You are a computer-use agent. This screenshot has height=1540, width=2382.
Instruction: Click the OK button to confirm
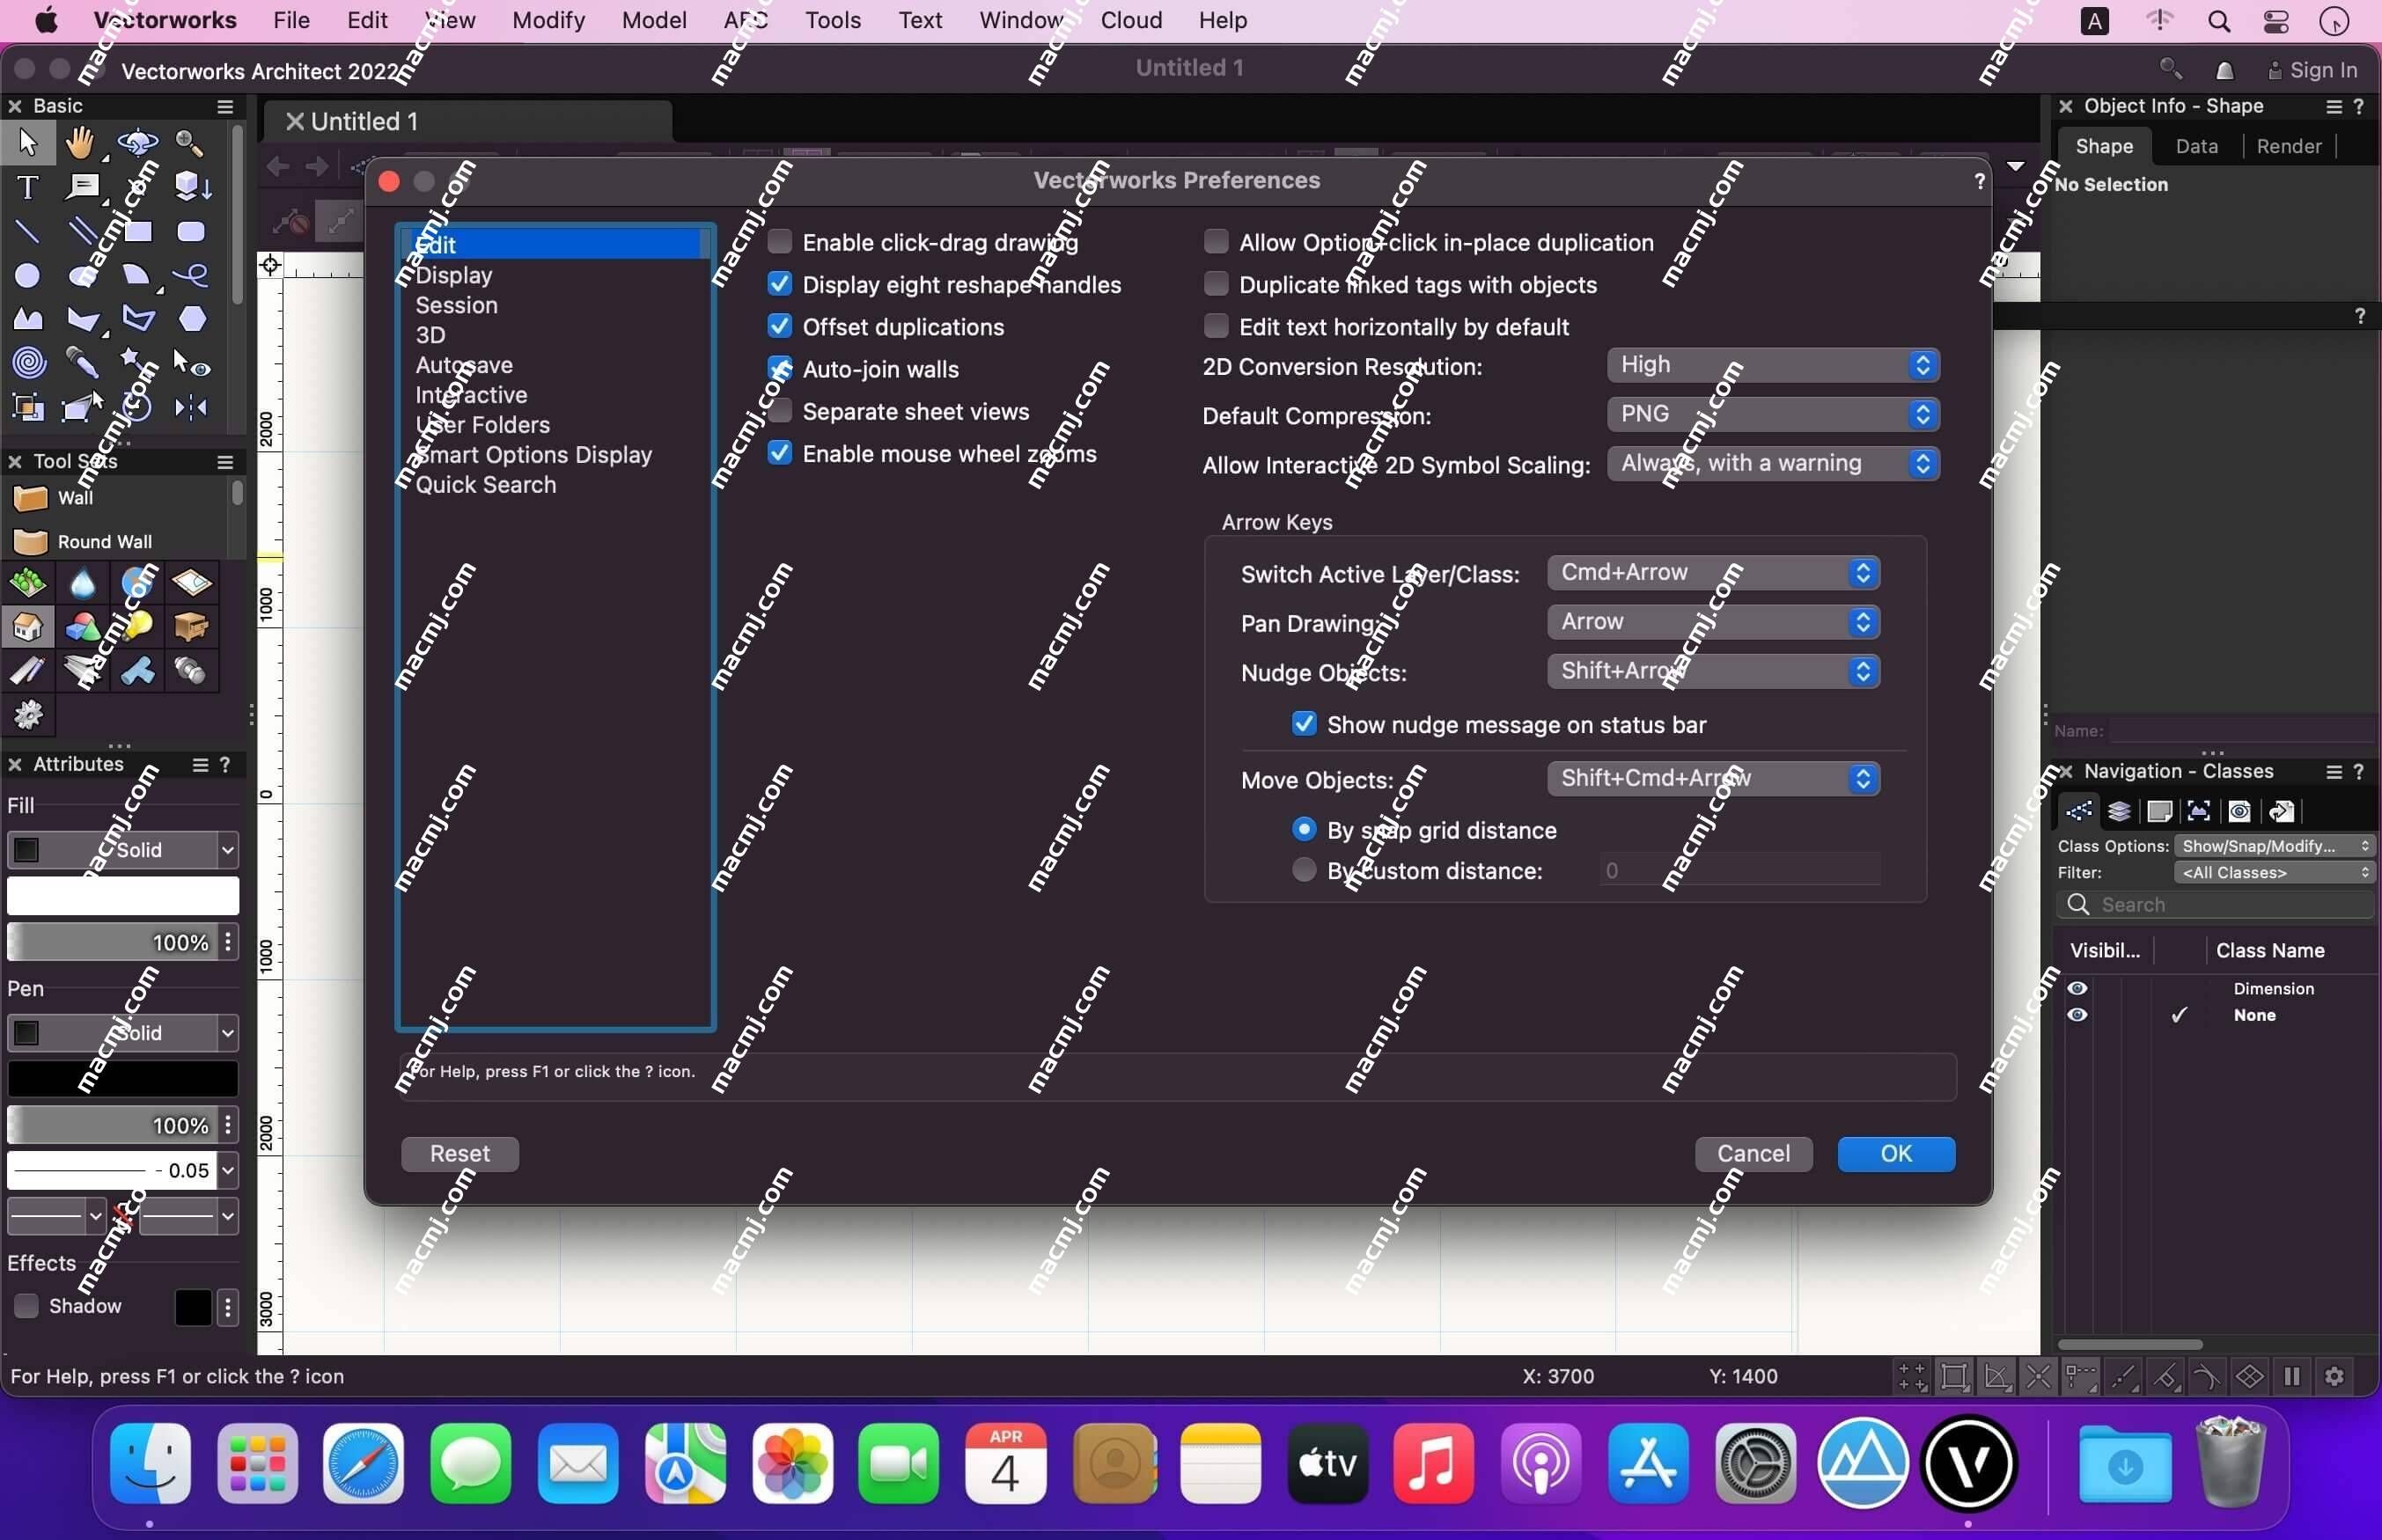[x=1896, y=1153]
